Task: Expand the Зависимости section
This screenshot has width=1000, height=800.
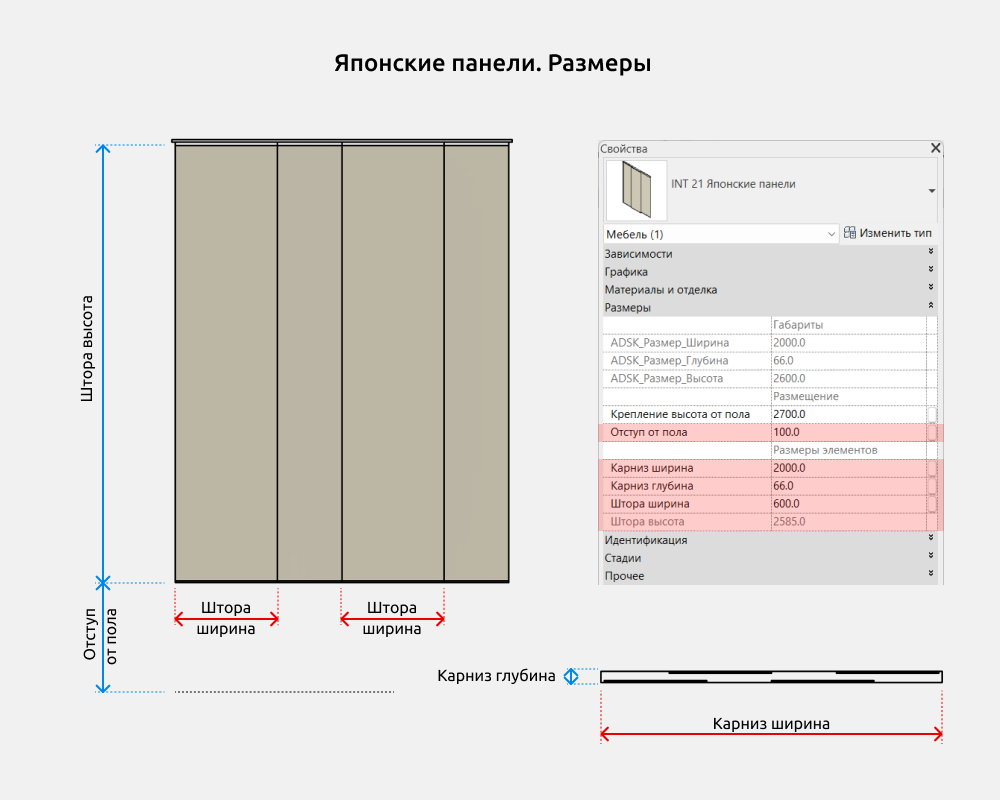Action: (930, 251)
